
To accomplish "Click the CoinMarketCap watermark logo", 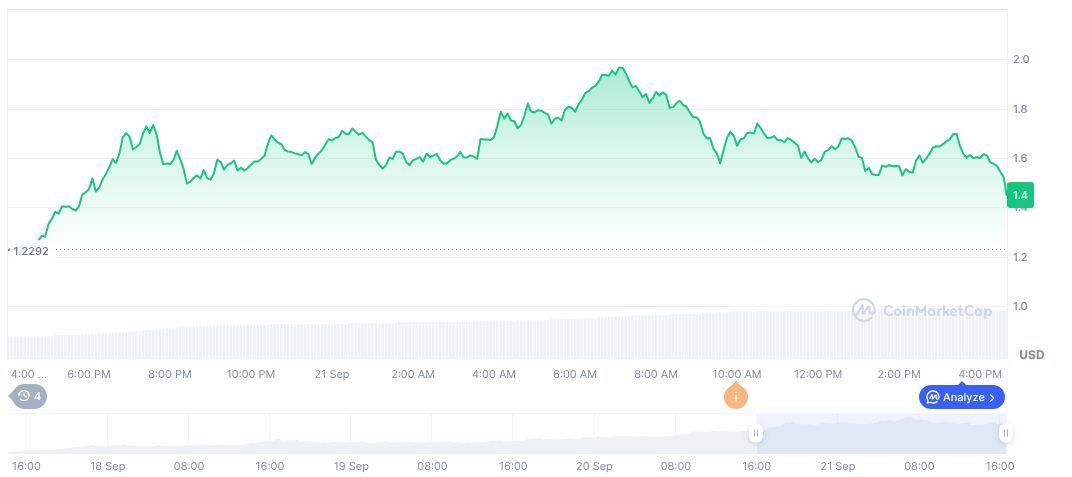I will (x=921, y=311).
